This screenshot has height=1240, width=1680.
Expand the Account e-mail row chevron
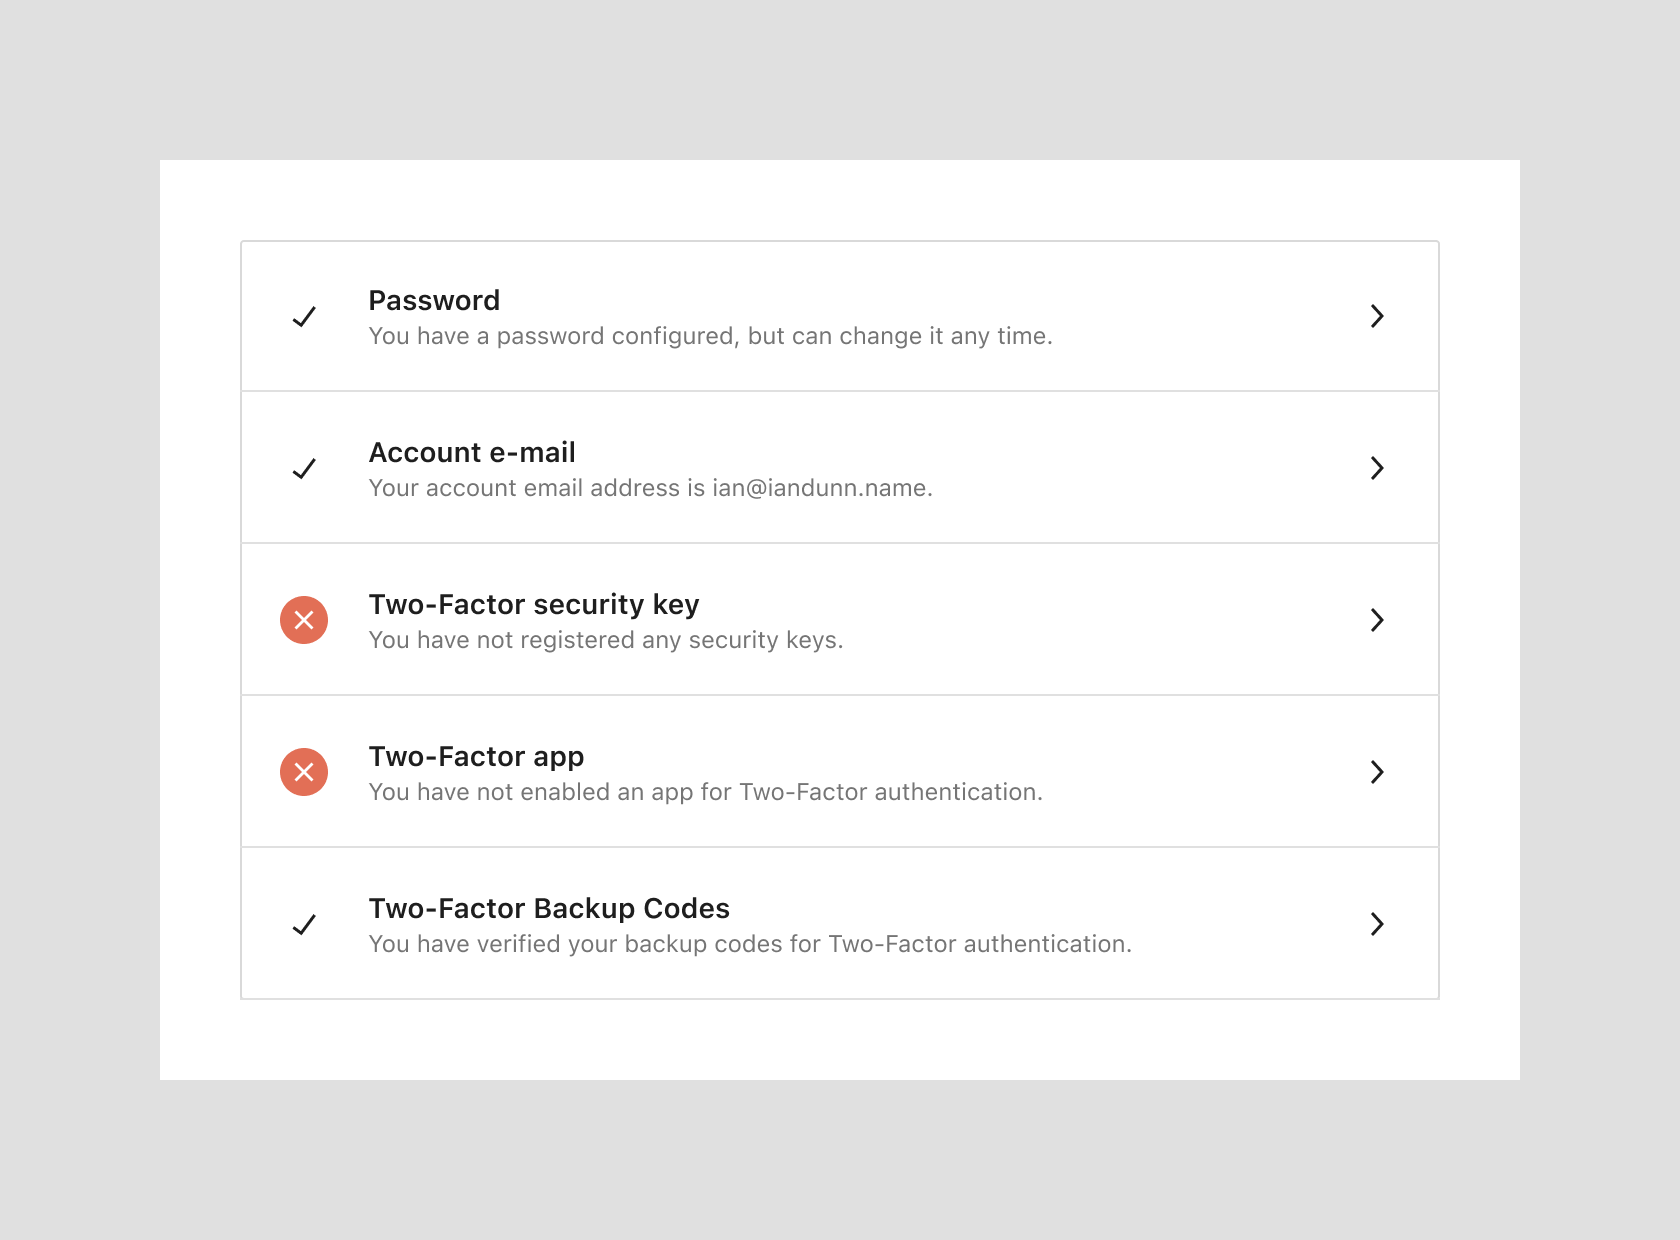tap(1377, 468)
